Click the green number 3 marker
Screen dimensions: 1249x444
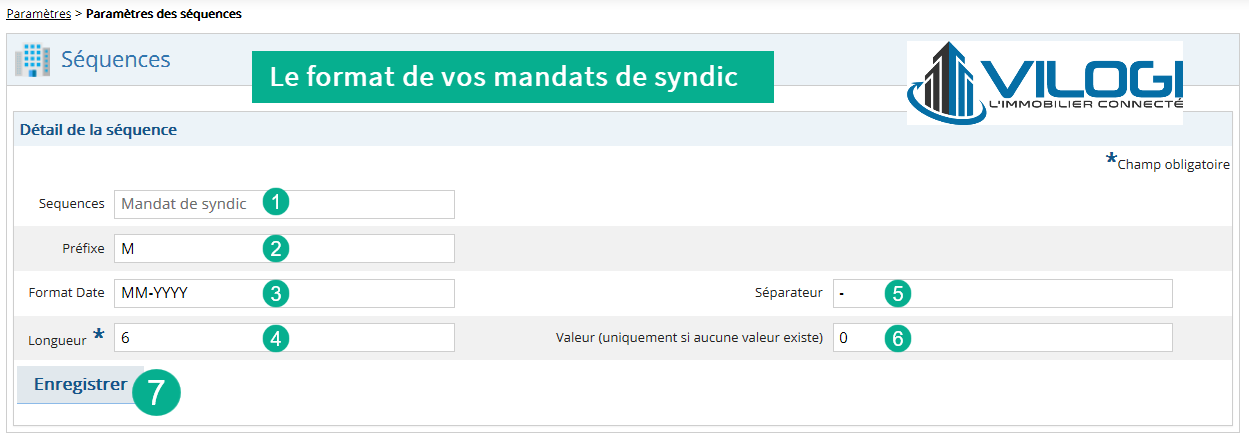point(276,293)
